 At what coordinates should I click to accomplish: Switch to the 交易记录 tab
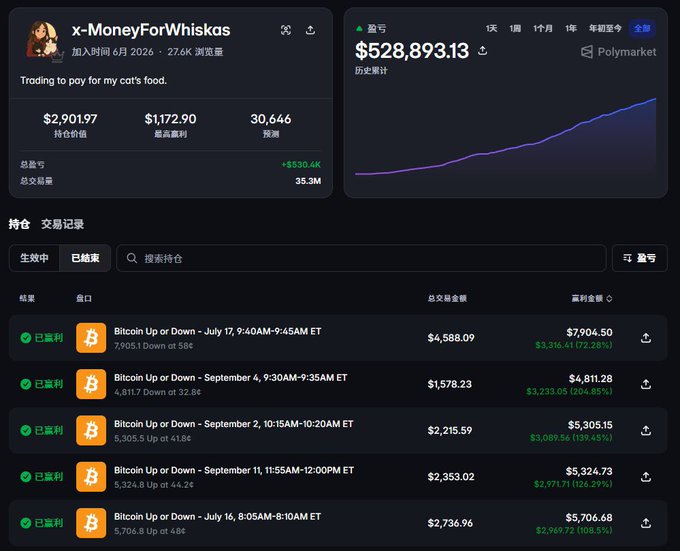point(62,224)
